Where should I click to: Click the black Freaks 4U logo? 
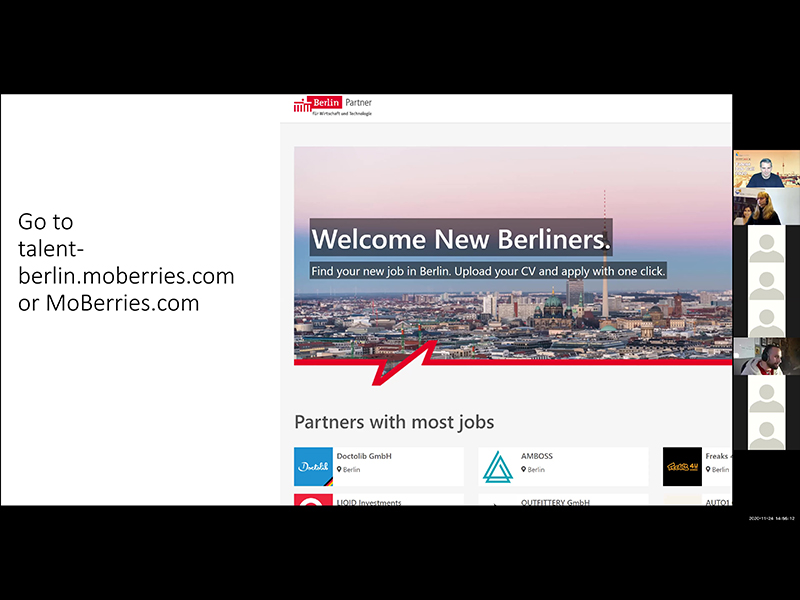[682, 466]
